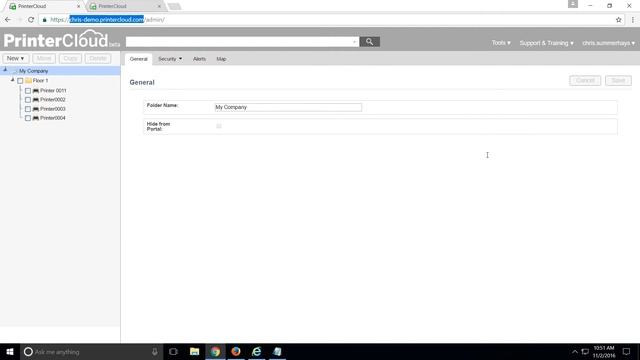This screenshot has width=640, height=360.
Task: Click the Printer0002 printer icon
Action: tap(36, 100)
